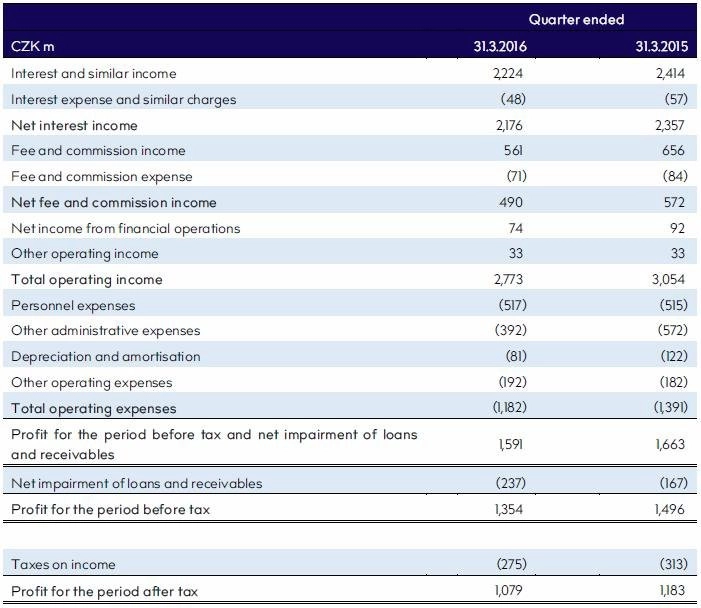
Task: Click the 'Quarter ended' header text
Action: (x=576, y=20)
